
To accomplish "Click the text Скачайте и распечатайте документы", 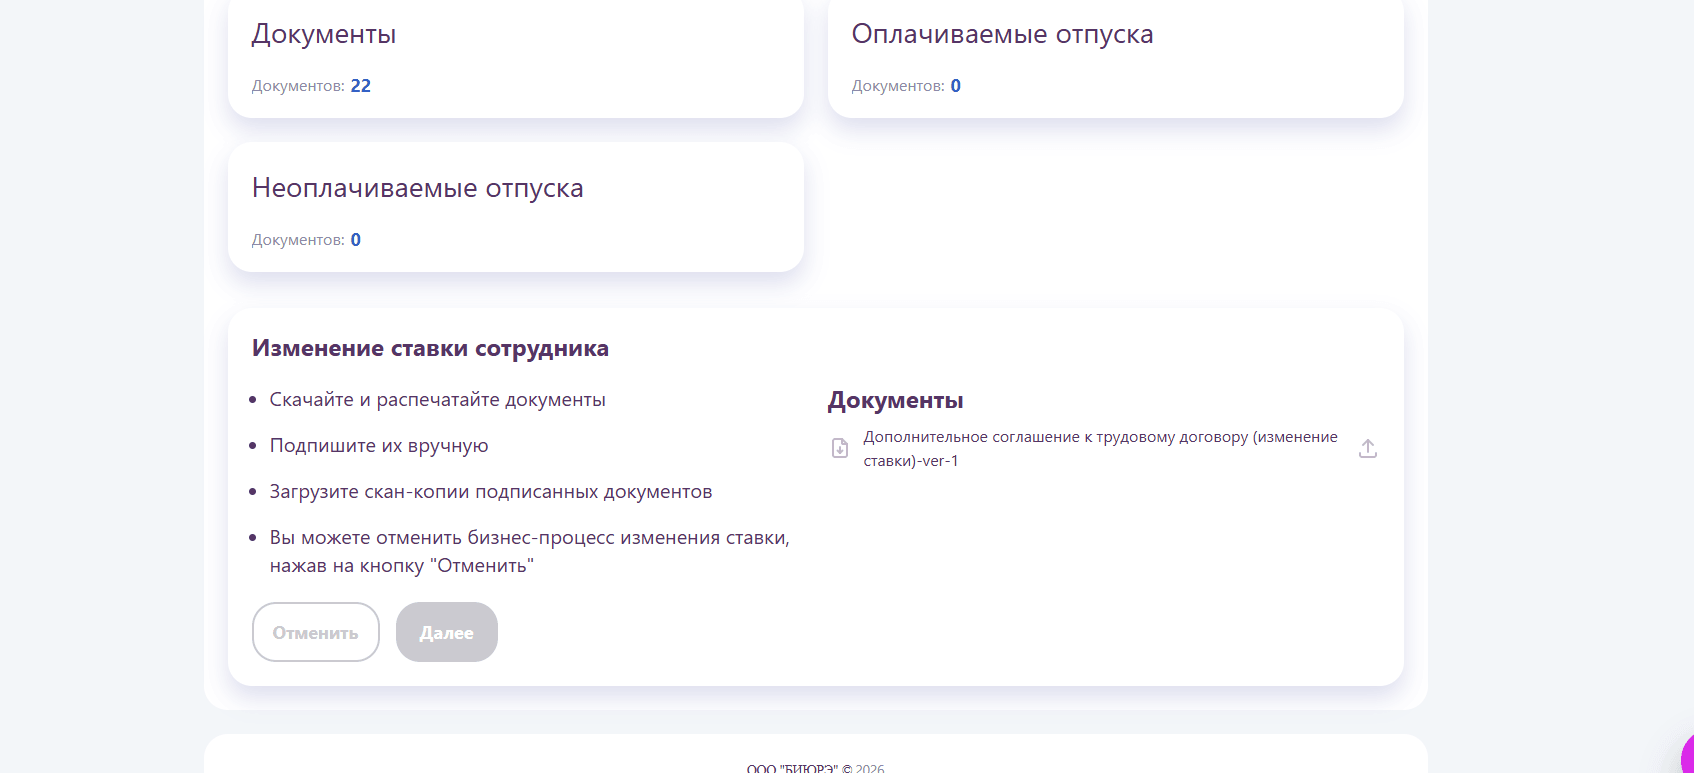I will pos(437,399).
